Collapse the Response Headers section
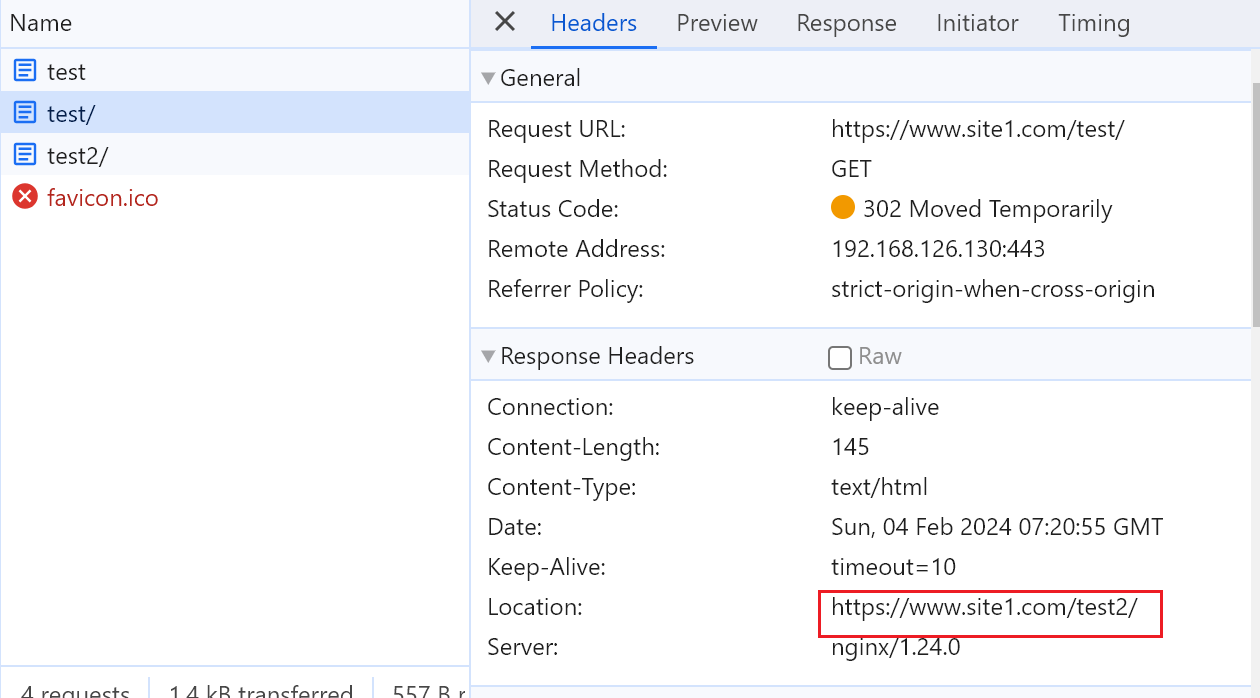Viewport: 1260px width, 698px height. (x=488, y=356)
